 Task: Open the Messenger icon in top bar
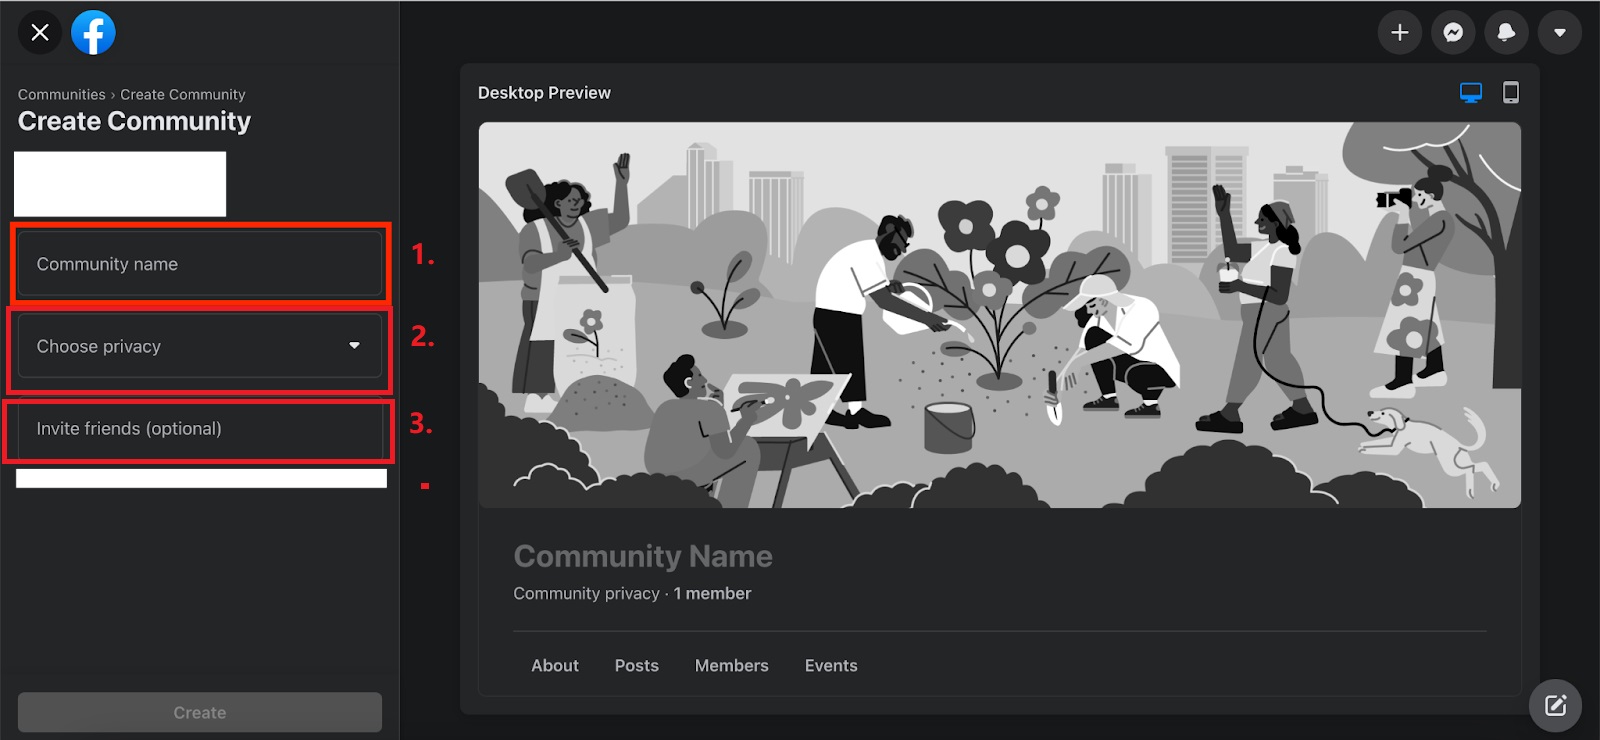pos(1453,33)
